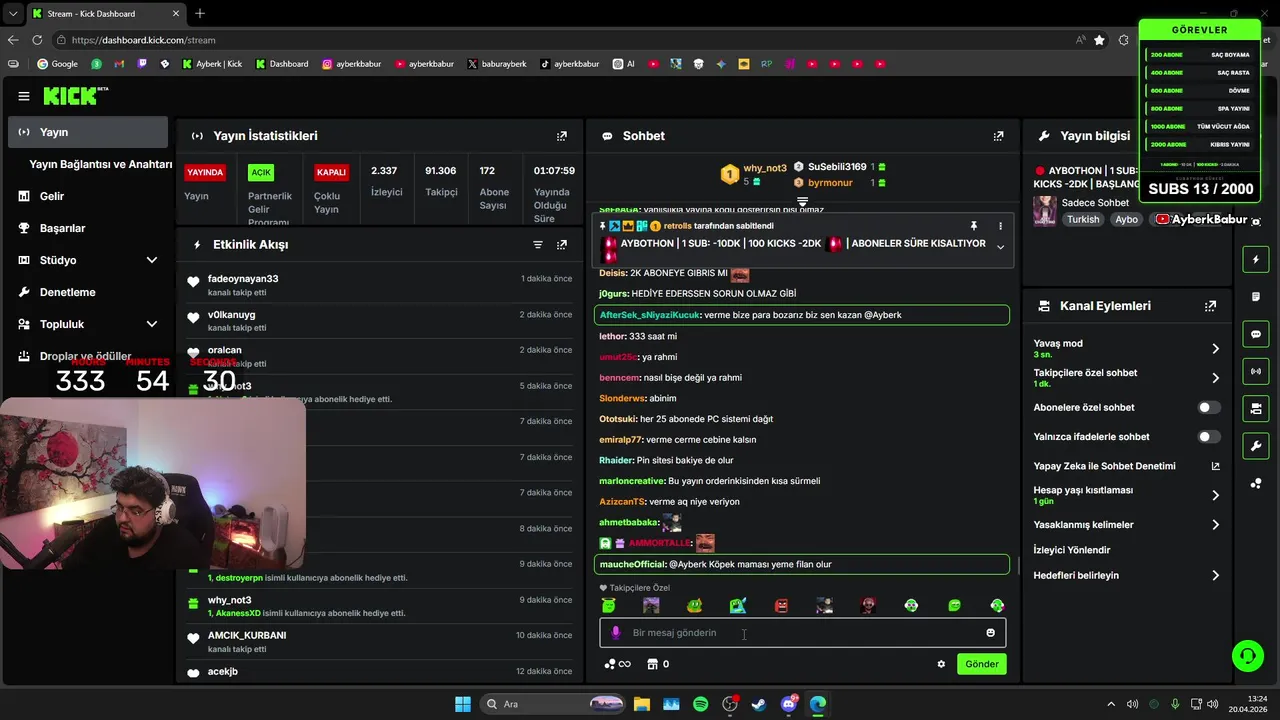Image resolution: width=1280 pixels, height=720 pixels.
Task: Expand the Topluluk sidebar section
Action: click(152, 324)
